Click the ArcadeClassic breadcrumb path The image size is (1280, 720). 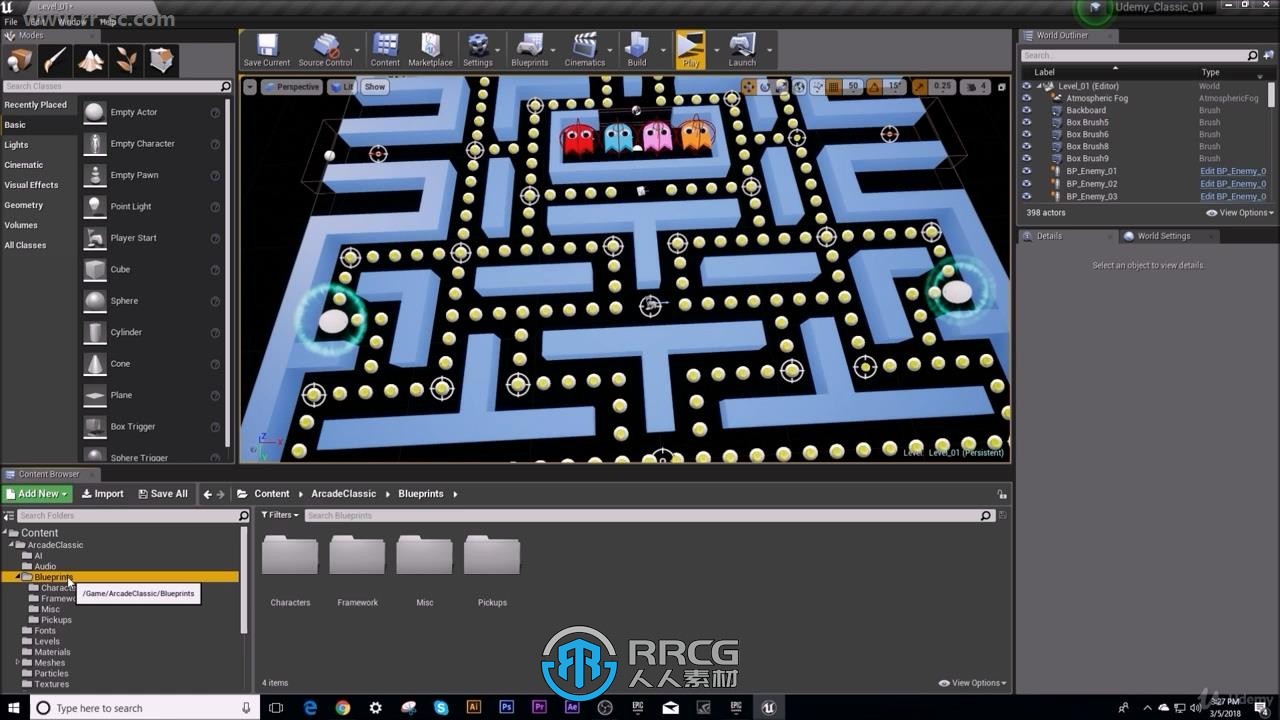click(x=343, y=494)
